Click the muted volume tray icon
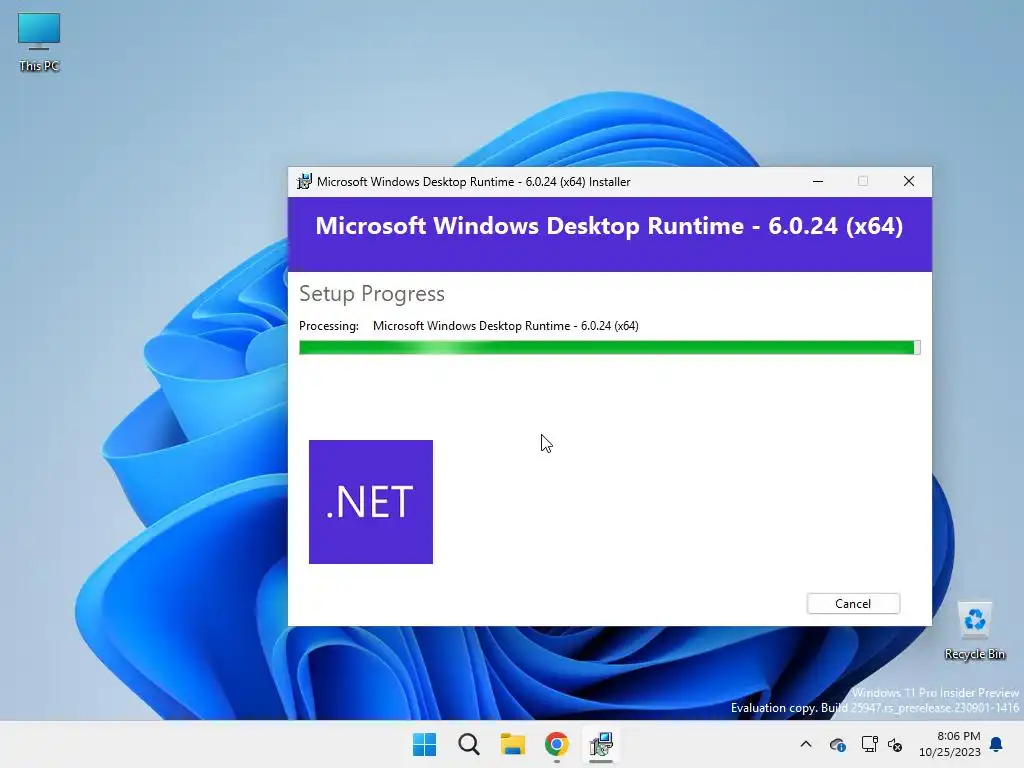Viewport: 1024px width, 768px height. tap(895, 744)
